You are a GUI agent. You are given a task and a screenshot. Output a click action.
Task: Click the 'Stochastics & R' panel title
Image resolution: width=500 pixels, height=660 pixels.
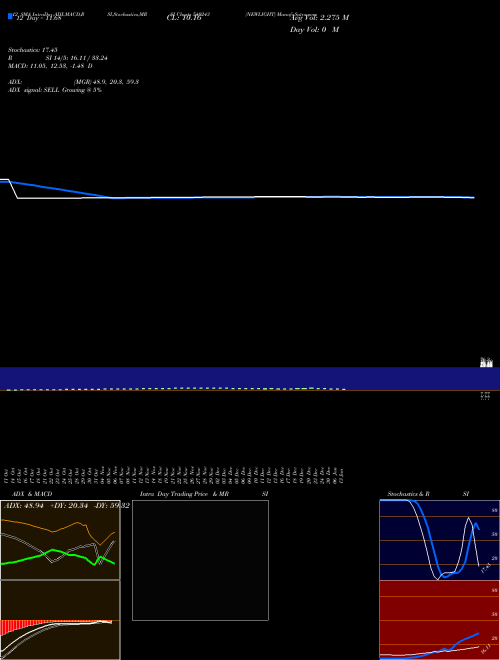coord(408,494)
